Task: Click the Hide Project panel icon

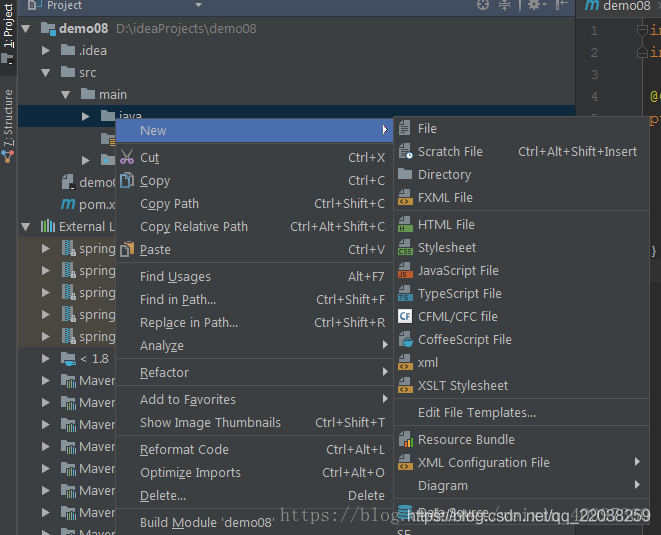Action: tap(561, 5)
